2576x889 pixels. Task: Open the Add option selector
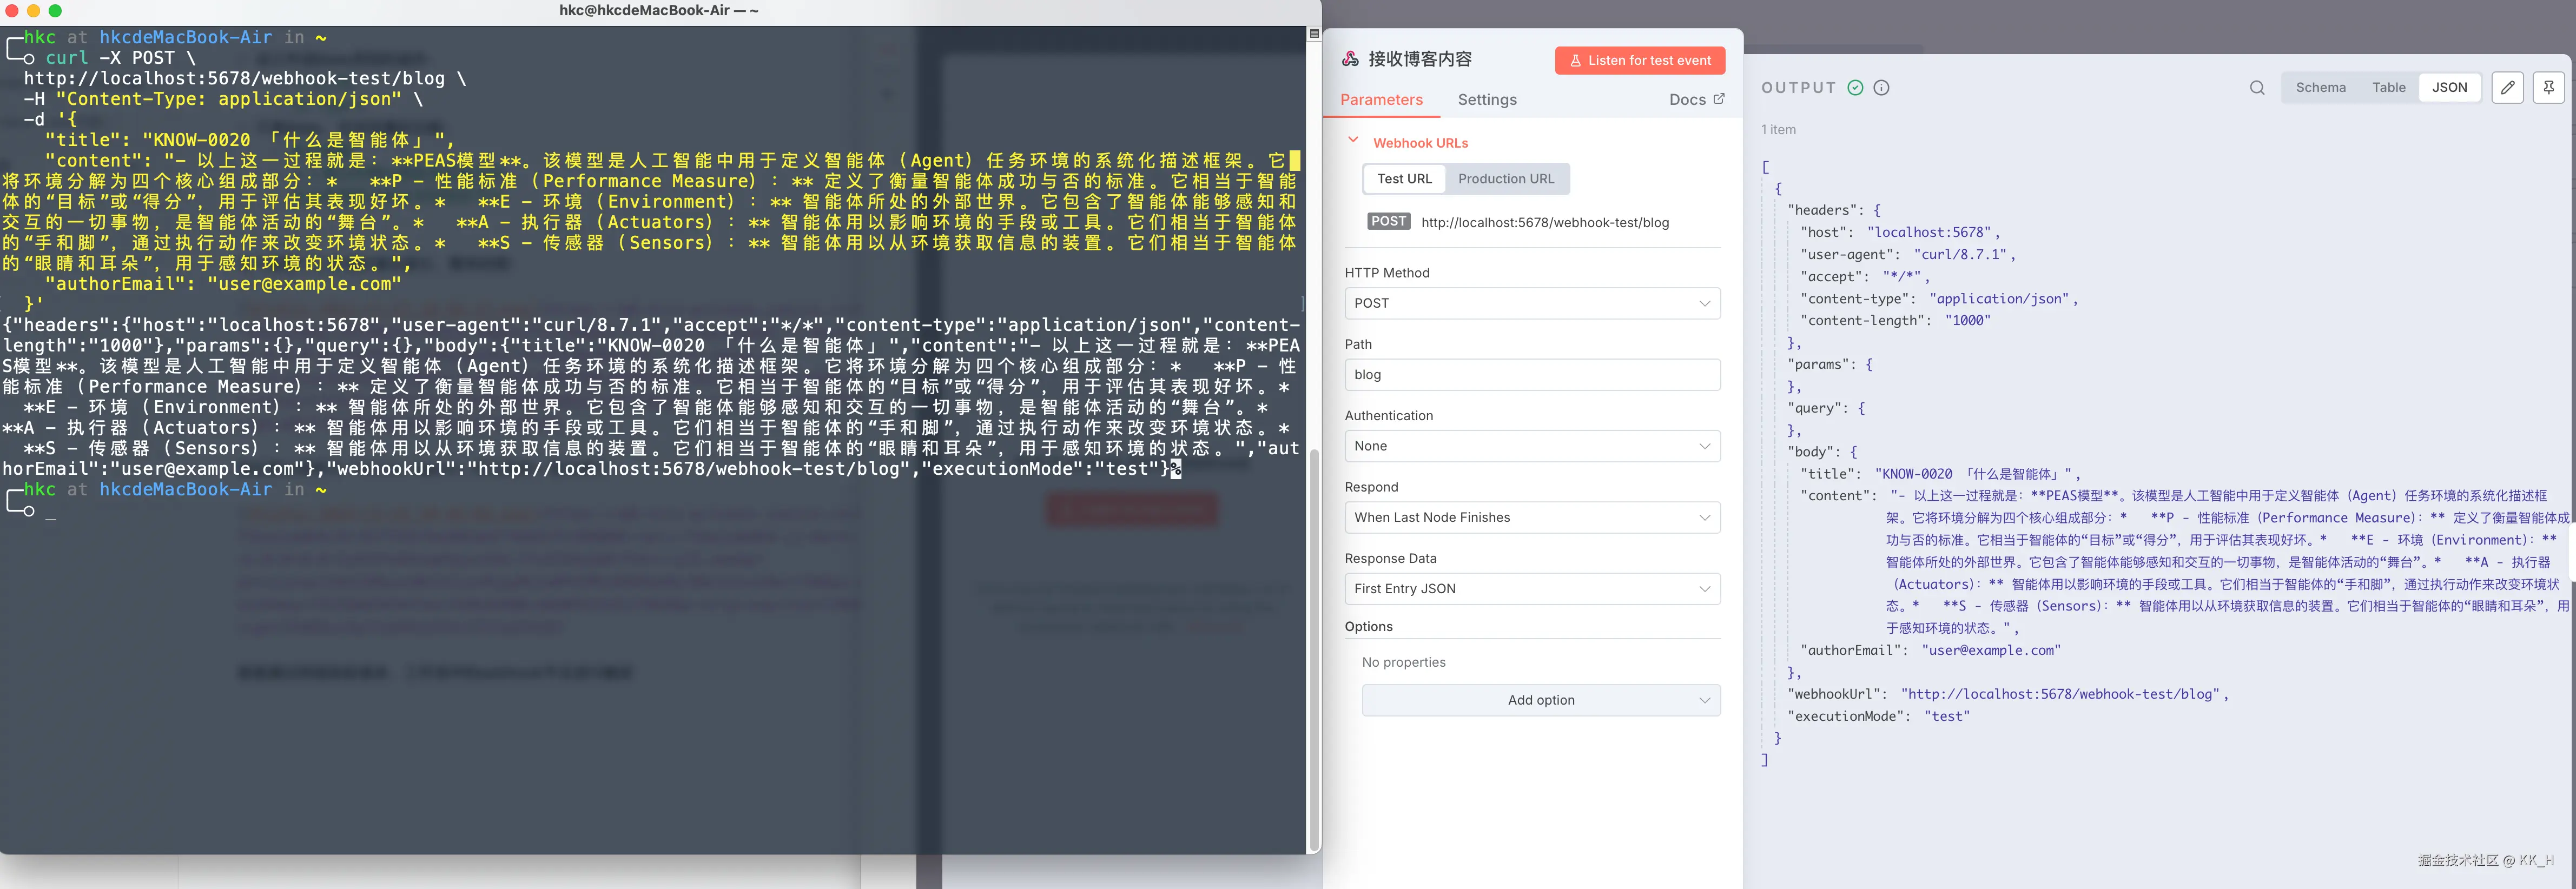pyautogui.click(x=1540, y=700)
